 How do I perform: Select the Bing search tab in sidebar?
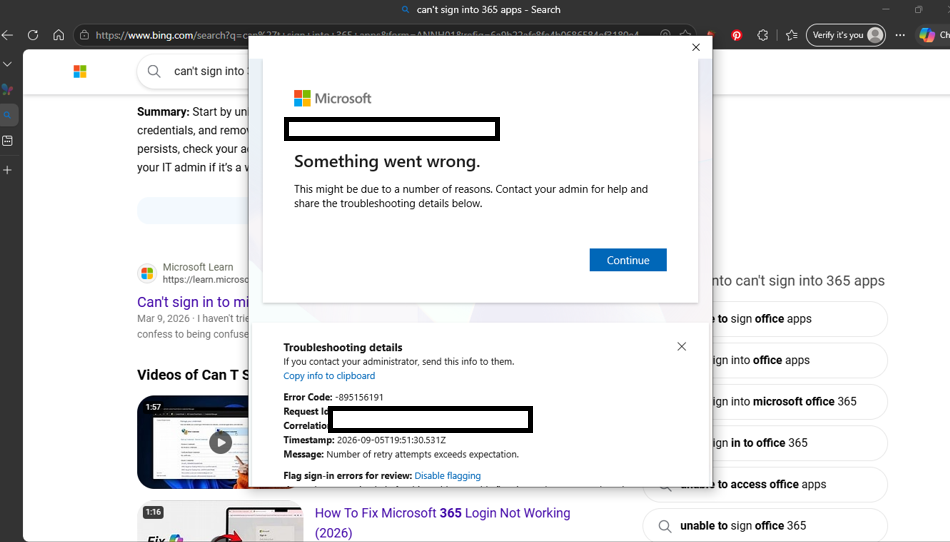[8, 115]
